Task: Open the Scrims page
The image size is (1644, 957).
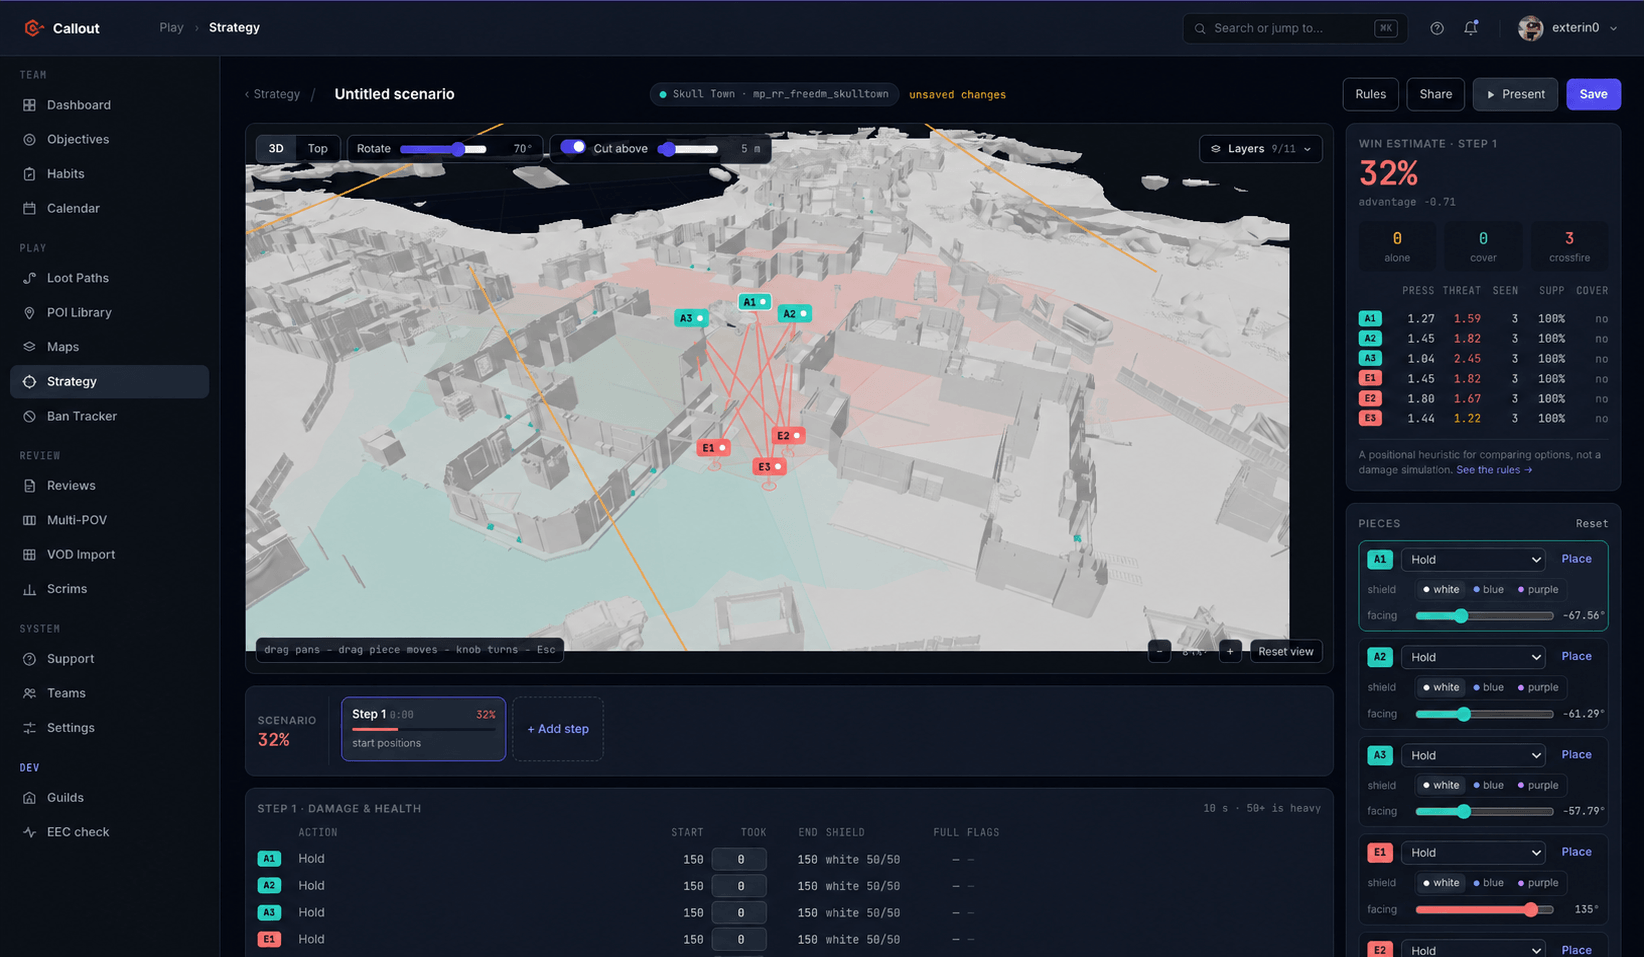Action: click(x=109, y=589)
